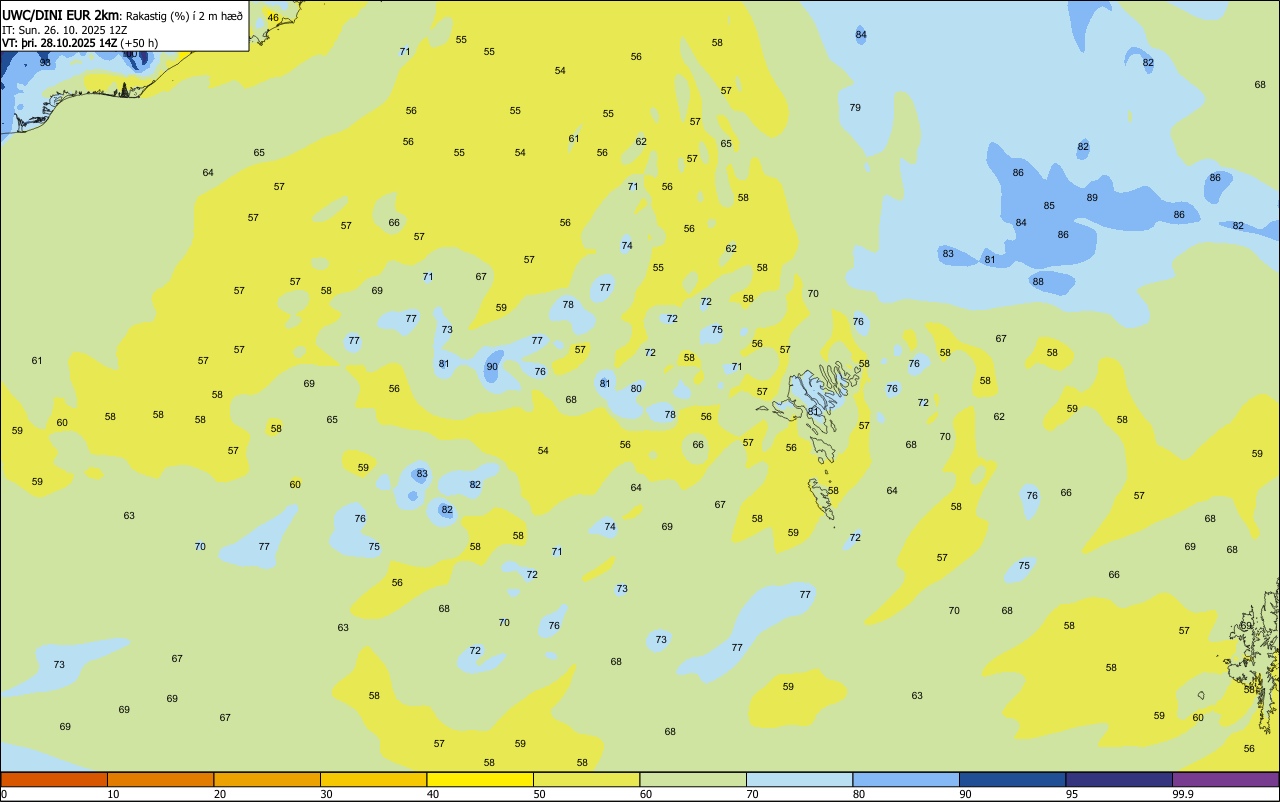The image size is (1280, 802).
Task: Click the humidity value 79 on the map
Action: click(x=855, y=108)
